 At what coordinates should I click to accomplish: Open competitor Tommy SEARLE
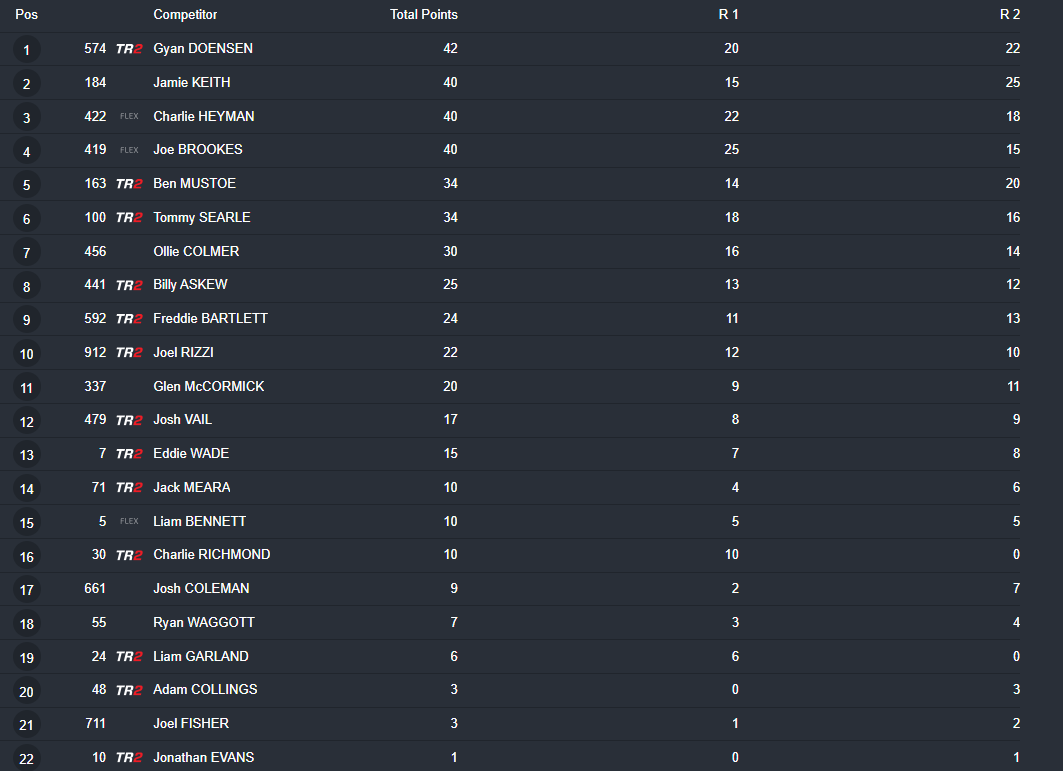point(202,217)
